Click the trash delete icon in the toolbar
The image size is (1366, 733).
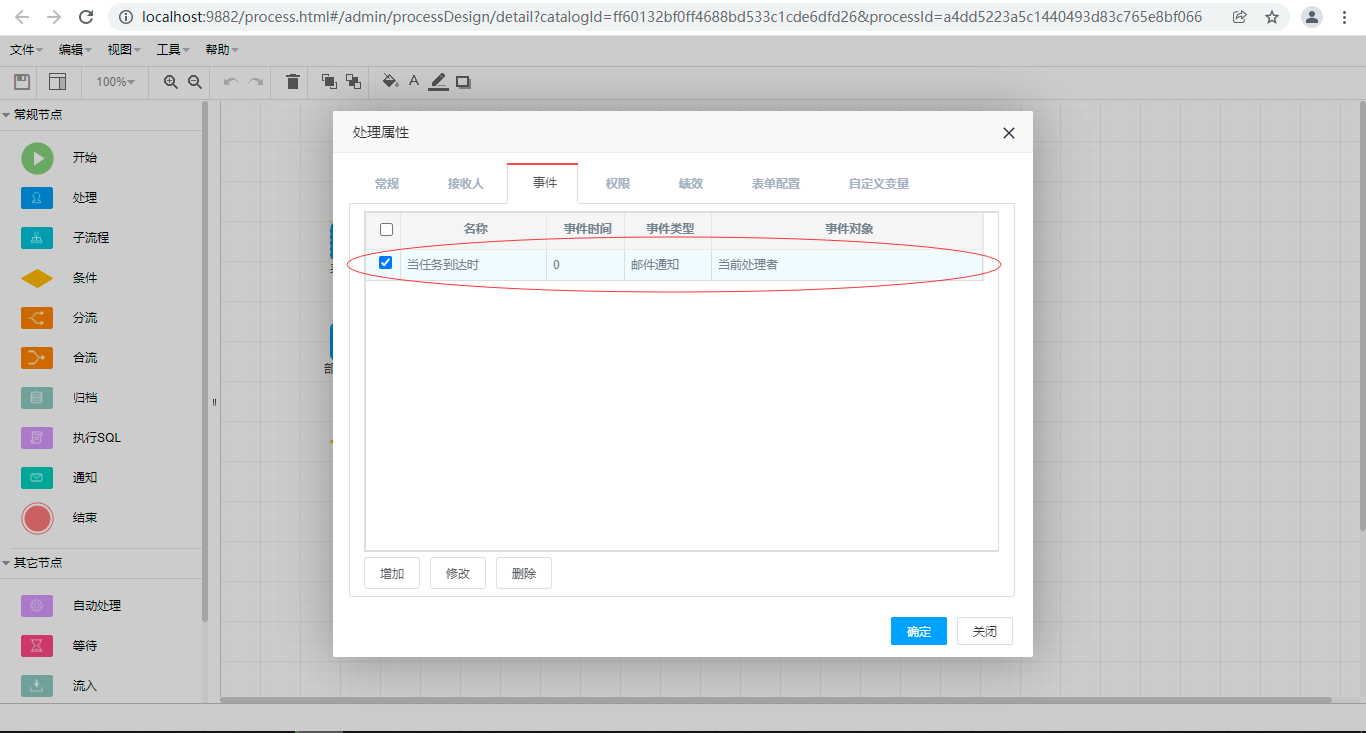[292, 82]
